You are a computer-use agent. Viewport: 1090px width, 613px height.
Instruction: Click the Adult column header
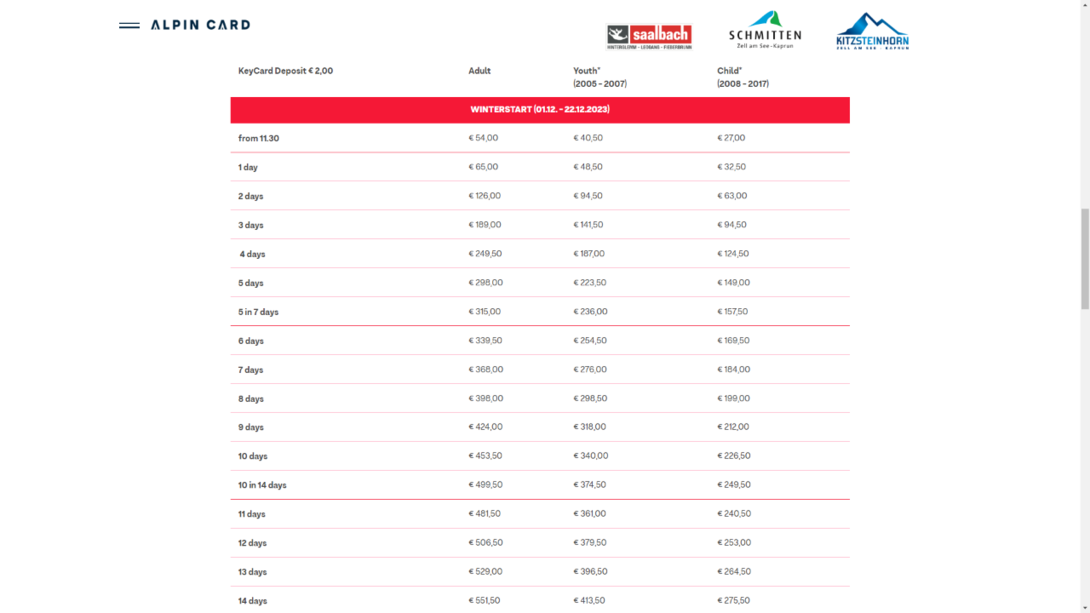(x=480, y=71)
